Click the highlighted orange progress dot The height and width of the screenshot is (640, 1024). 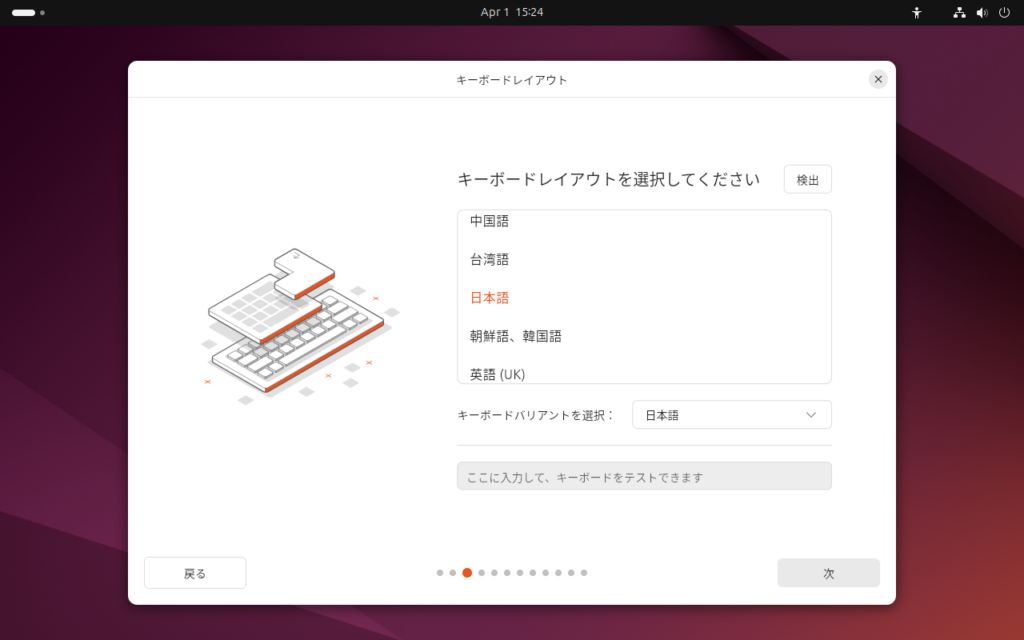[x=467, y=573]
